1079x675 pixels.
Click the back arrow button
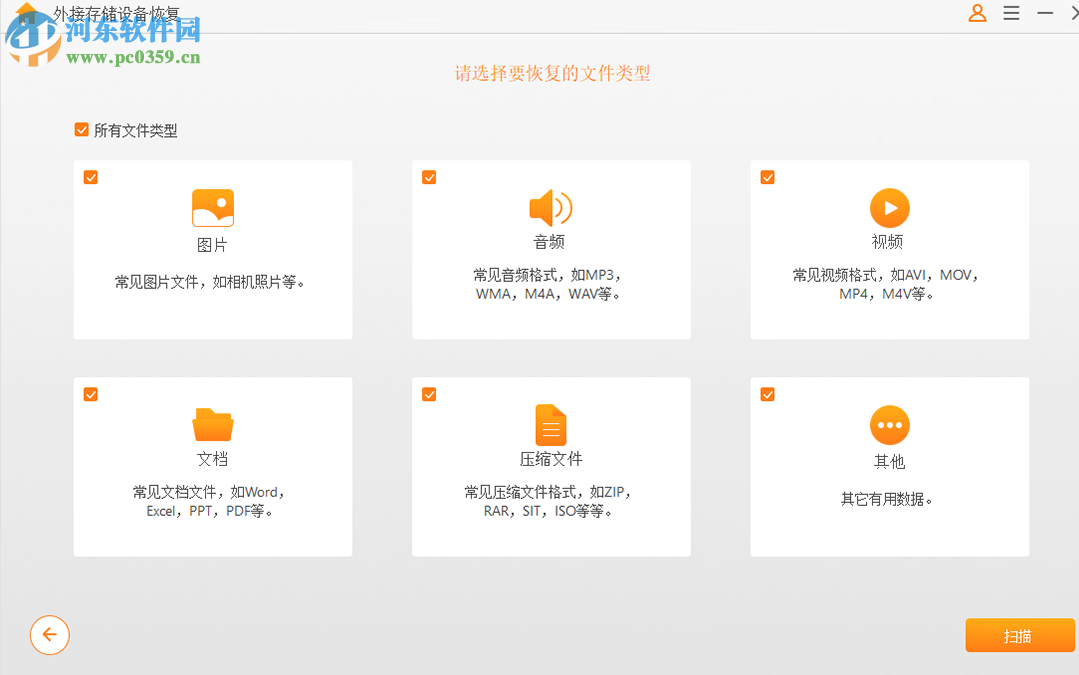click(49, 635)
